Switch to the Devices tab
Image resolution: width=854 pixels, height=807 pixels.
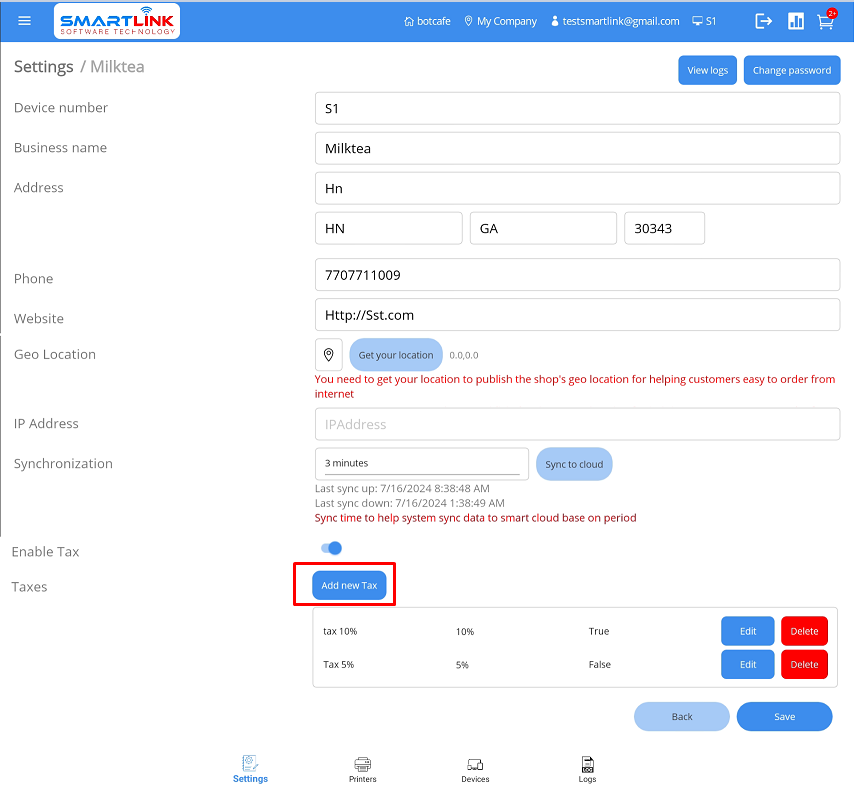pos(475,769)
